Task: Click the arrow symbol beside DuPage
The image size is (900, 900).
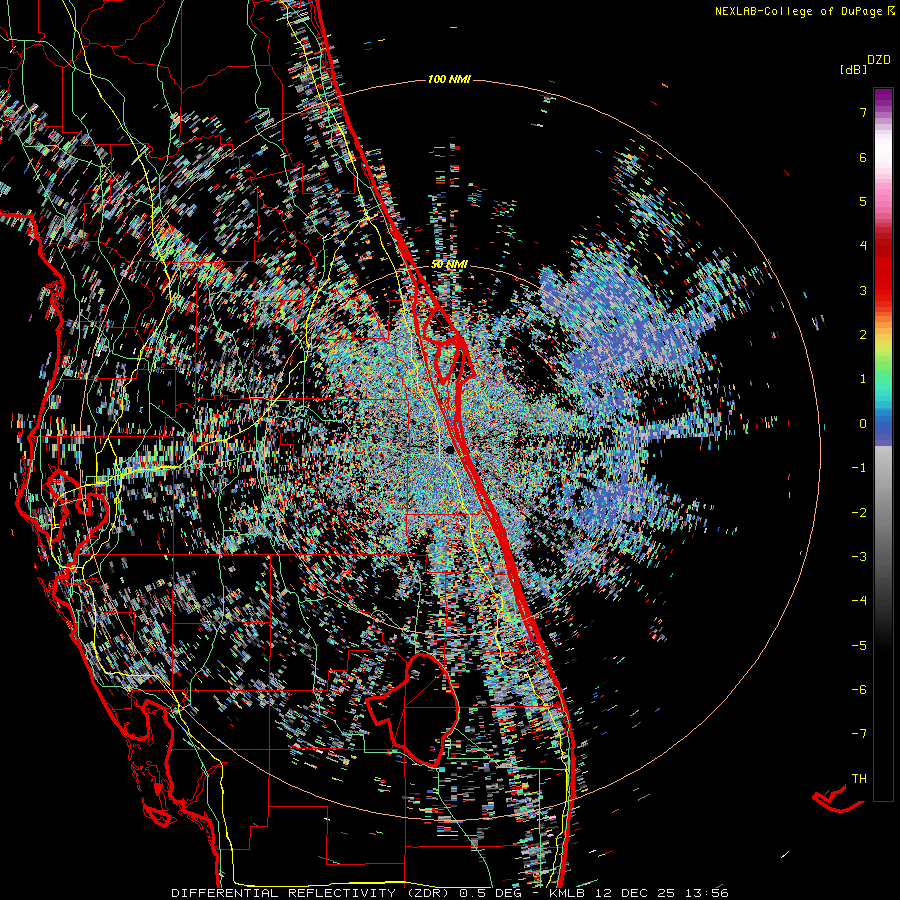Action: 891,11
